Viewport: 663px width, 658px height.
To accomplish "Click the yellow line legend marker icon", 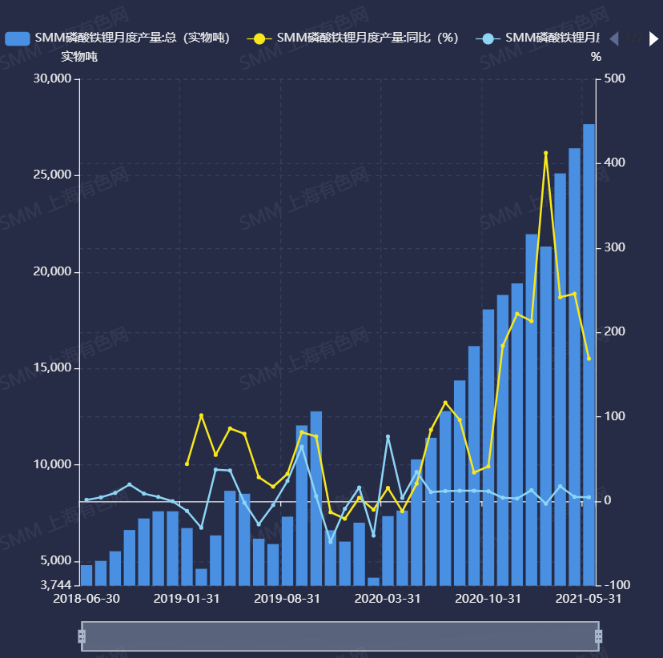I will [x=260, y=38].
